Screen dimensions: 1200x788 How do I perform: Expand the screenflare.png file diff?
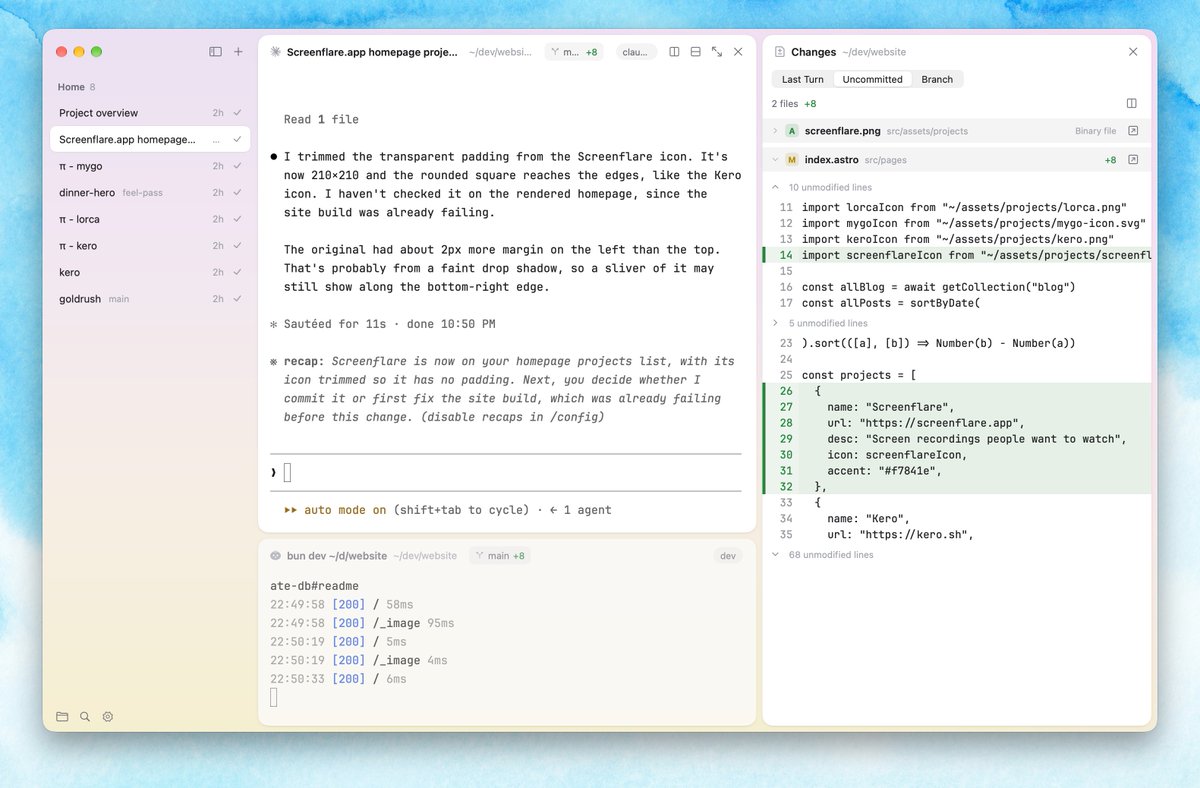click(775, 131)
